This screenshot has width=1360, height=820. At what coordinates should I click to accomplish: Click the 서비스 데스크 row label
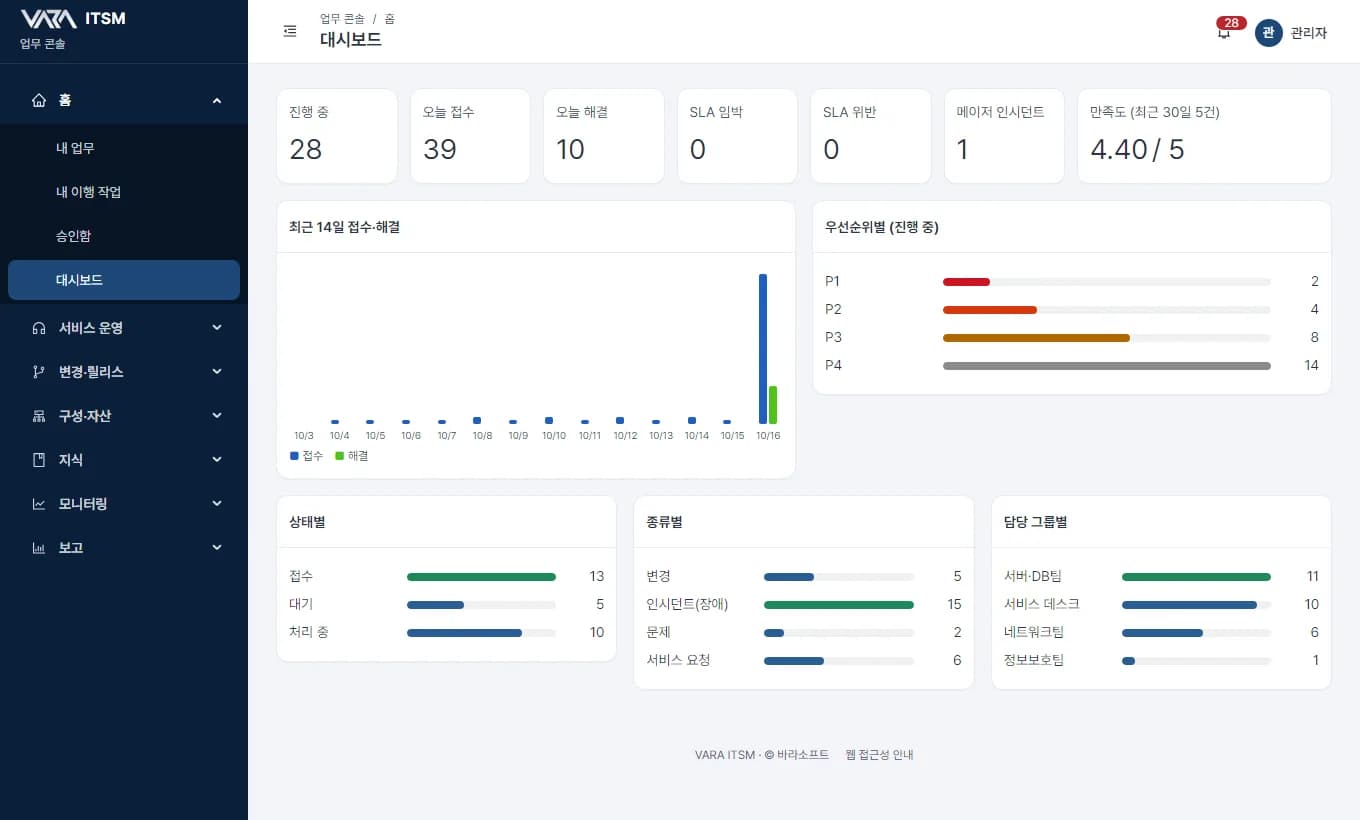(x=1042, y=604)
